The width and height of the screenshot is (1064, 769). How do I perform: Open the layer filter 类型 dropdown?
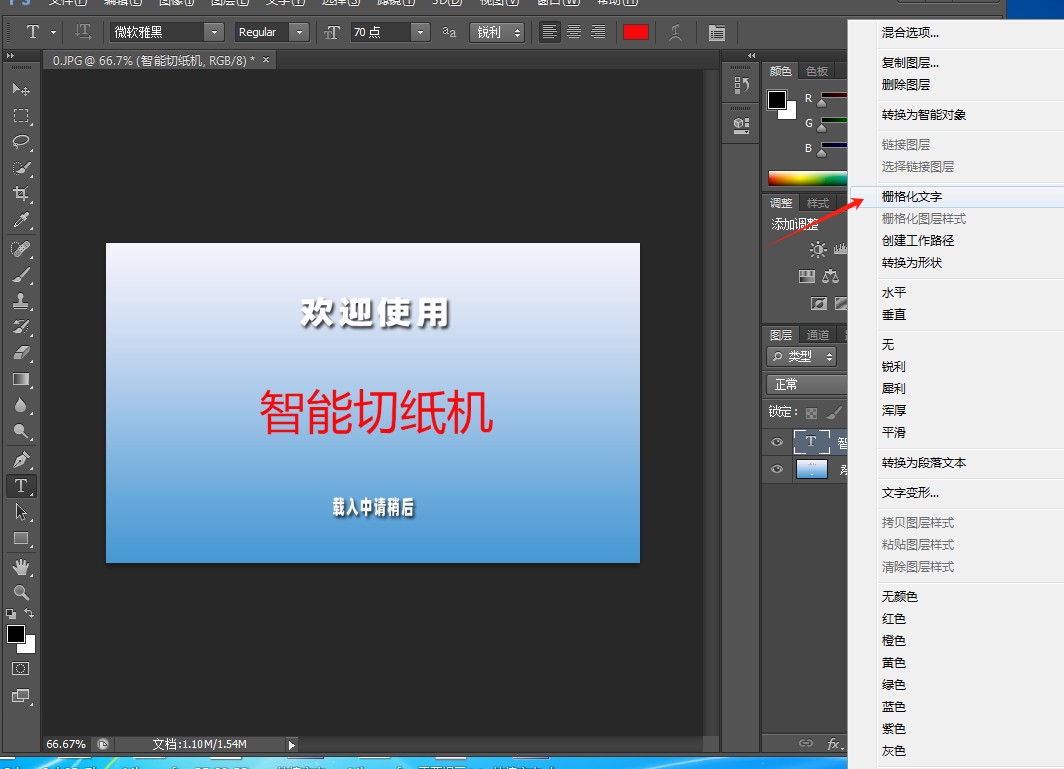[801, 356]
